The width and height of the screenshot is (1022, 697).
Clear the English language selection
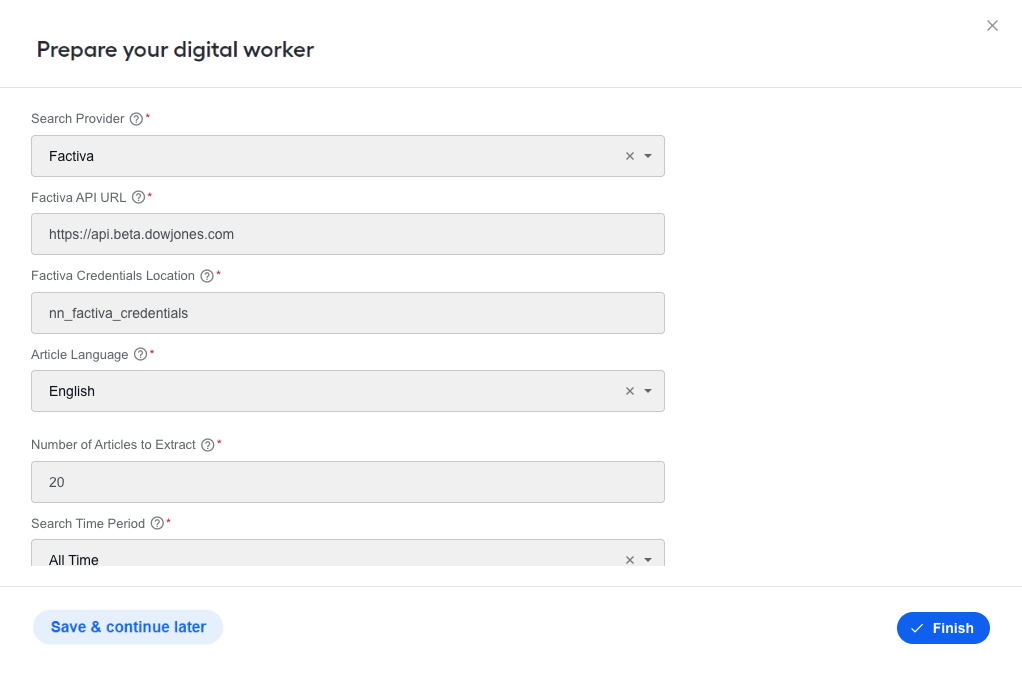point(630,391)
